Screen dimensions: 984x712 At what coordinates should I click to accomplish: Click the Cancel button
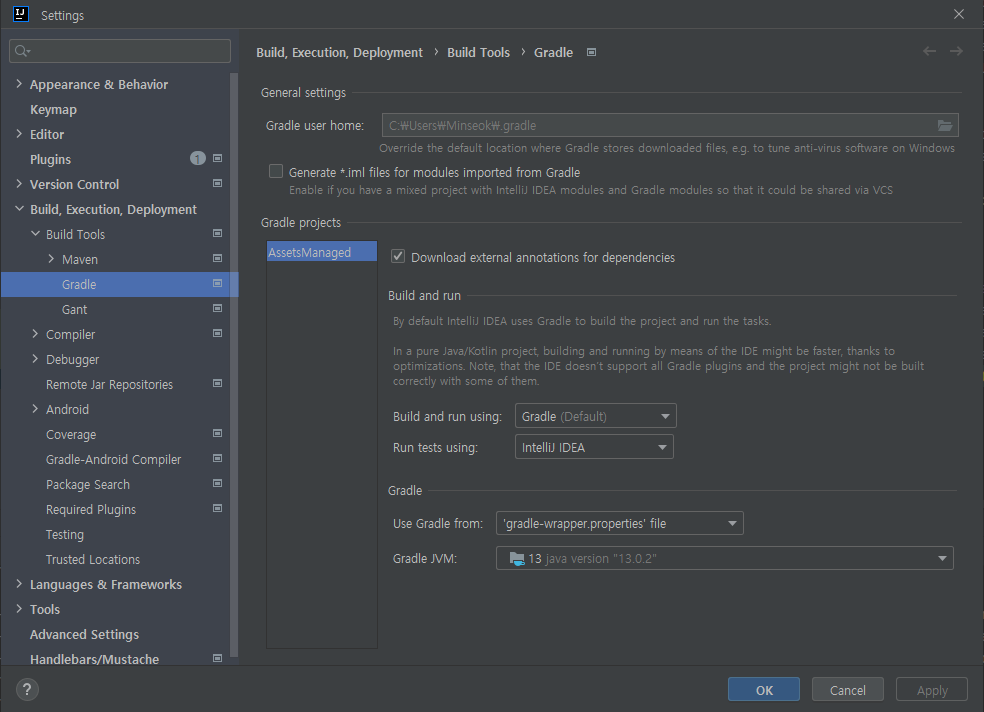[x=847, y=689]
